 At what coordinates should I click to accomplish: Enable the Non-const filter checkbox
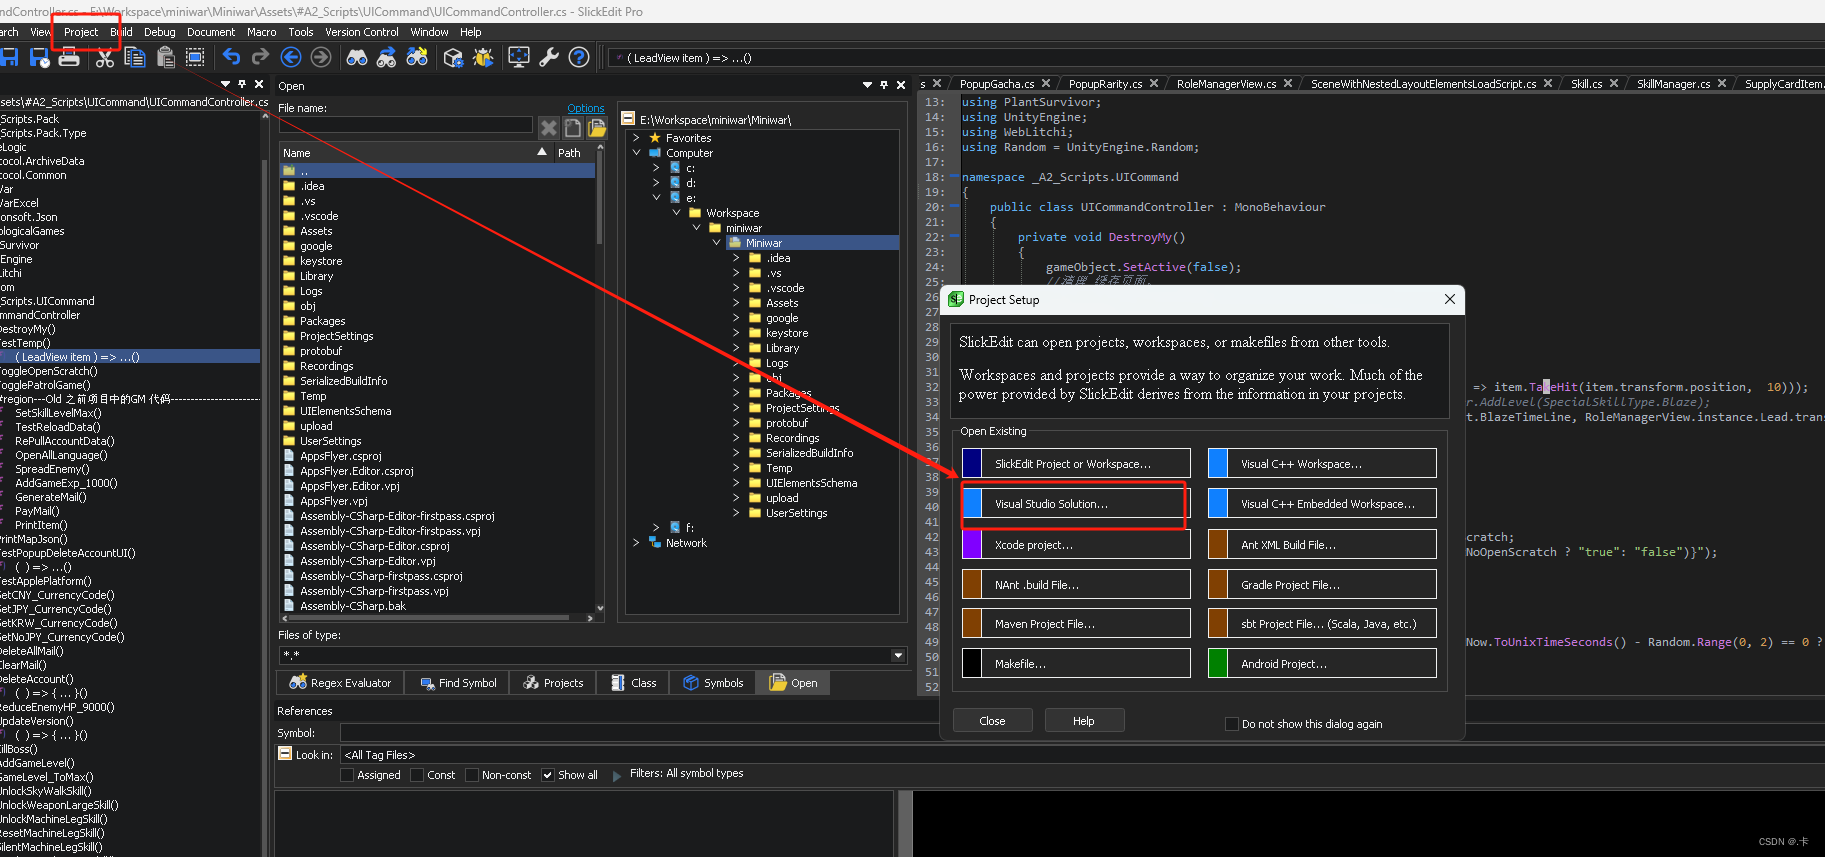point(472,775)
